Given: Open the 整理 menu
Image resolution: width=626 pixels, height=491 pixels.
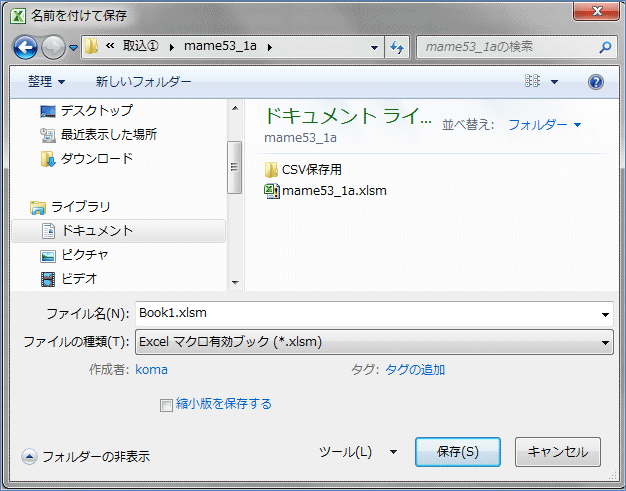Looking at the screenshot, I should (46, 82).
